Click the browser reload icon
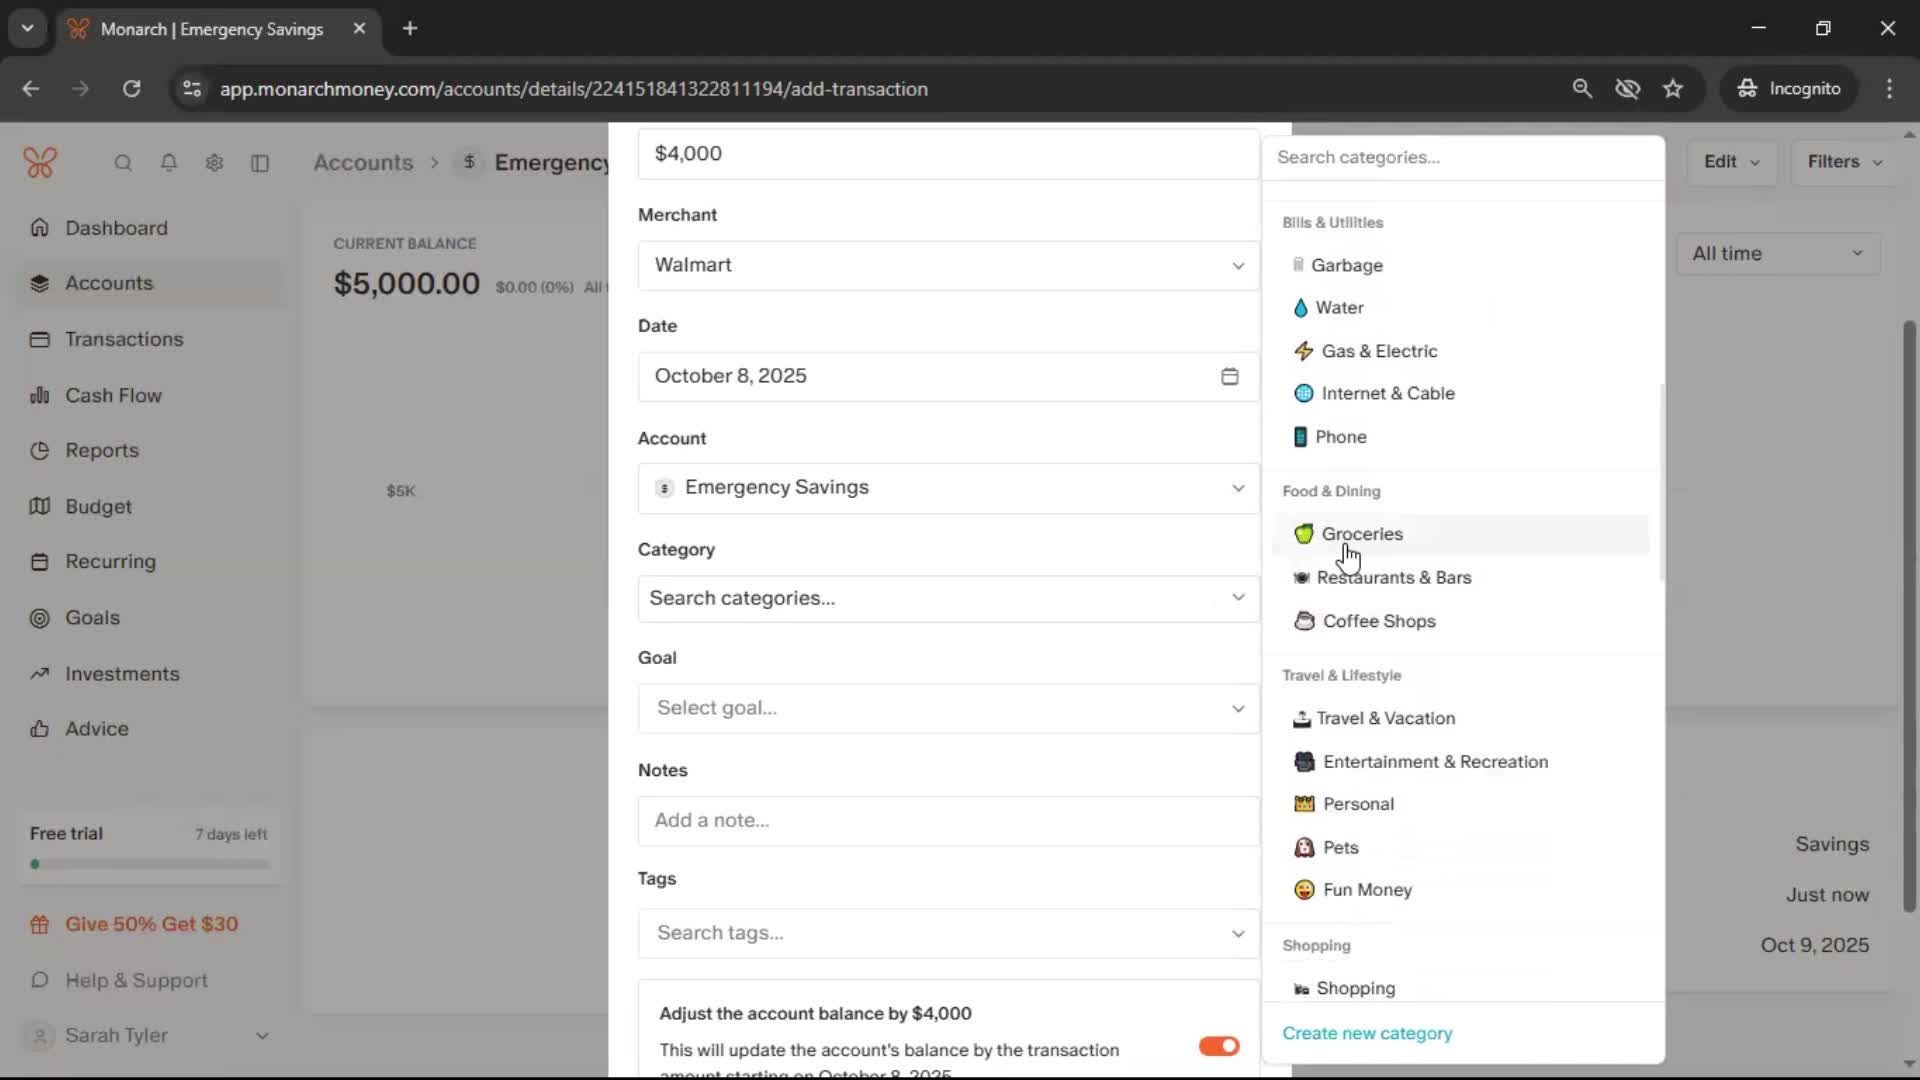The image size is (1920, 1080). 131,89
